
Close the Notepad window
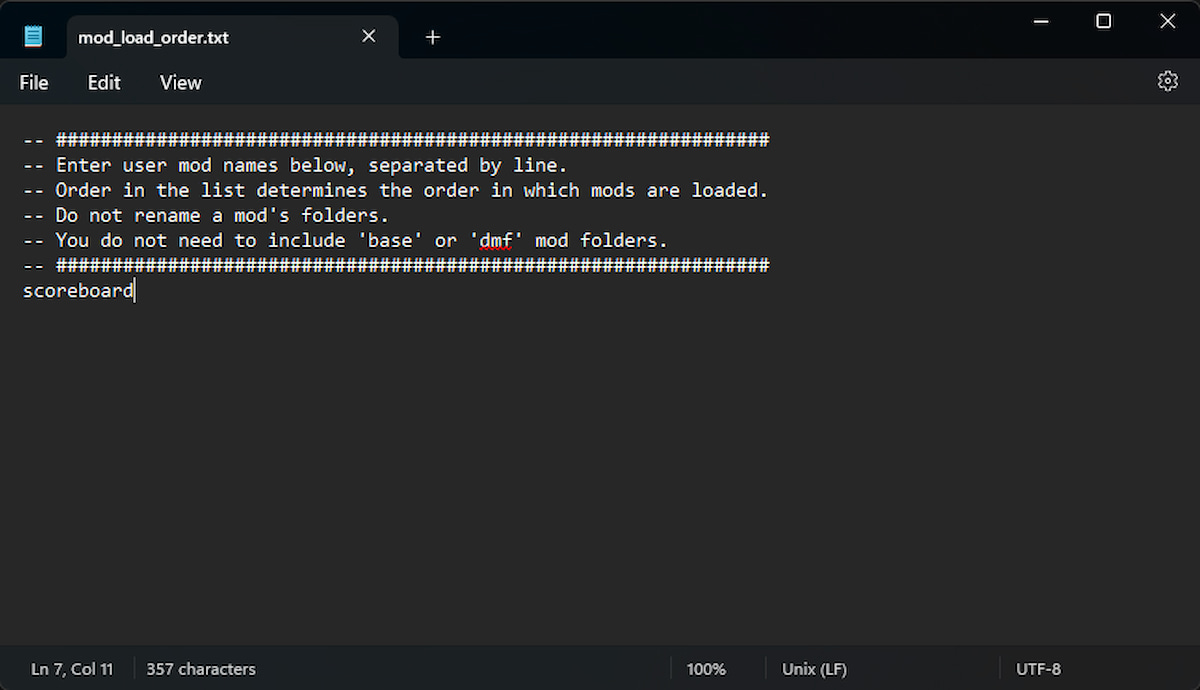[1167, 21]
